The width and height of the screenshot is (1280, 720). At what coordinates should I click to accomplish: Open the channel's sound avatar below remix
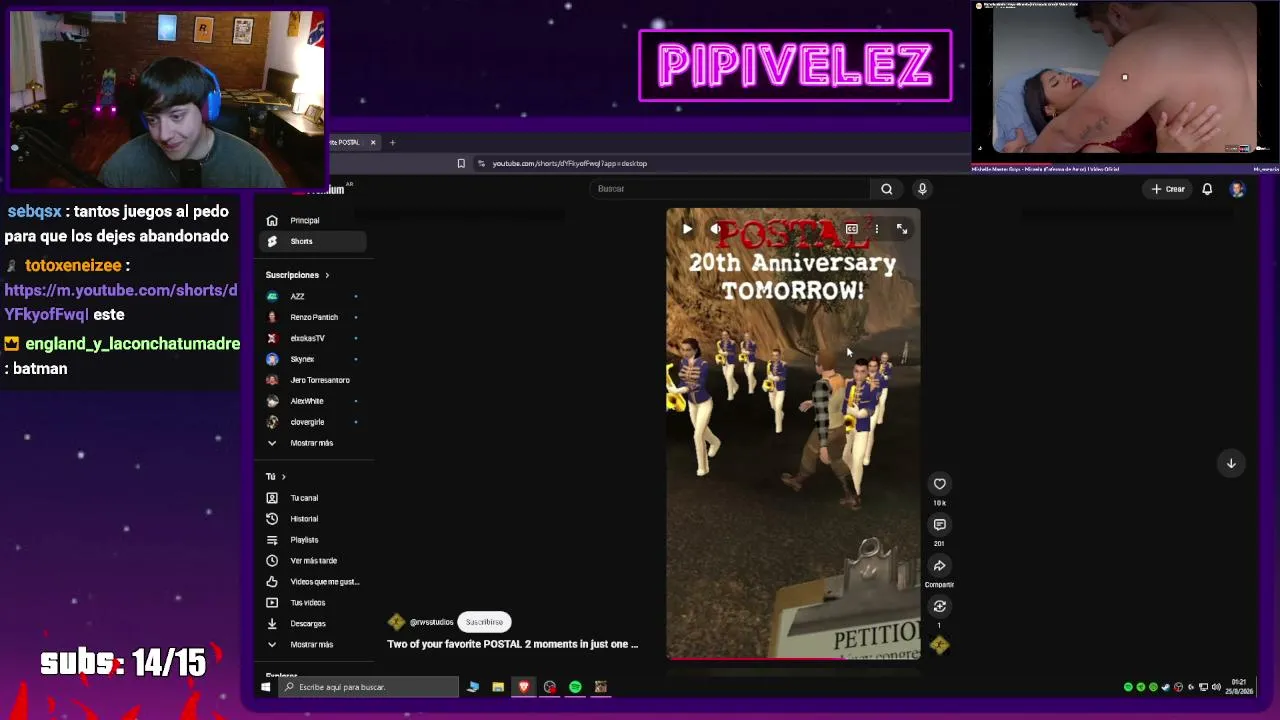[939, 645]
